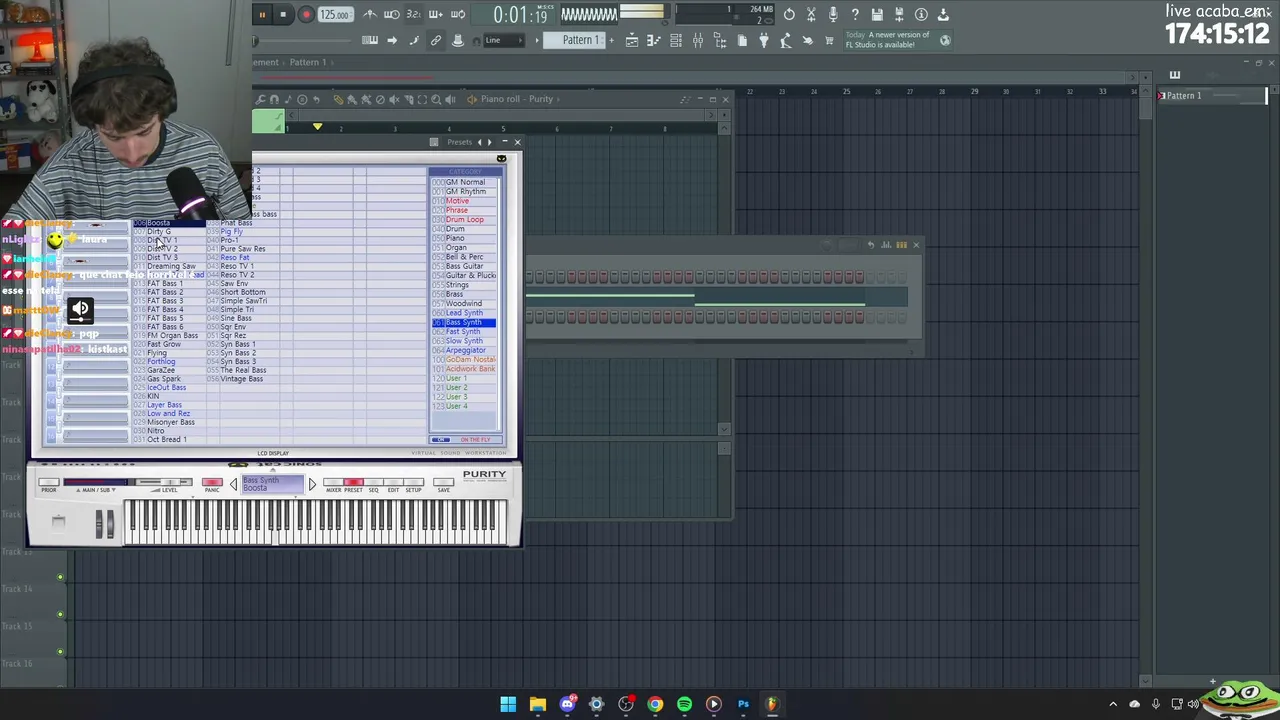Select the Arpeggiator category in Purity

[464, 351]
